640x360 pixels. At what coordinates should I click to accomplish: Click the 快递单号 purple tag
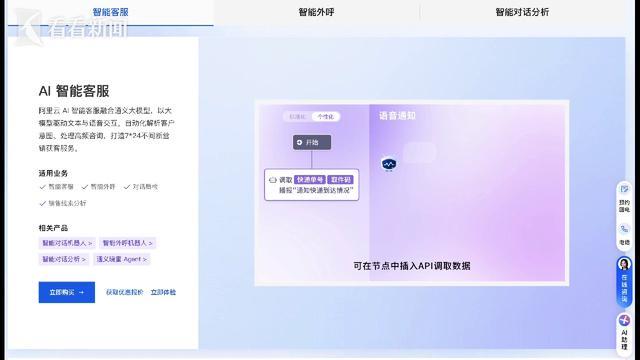coord(309,180)
